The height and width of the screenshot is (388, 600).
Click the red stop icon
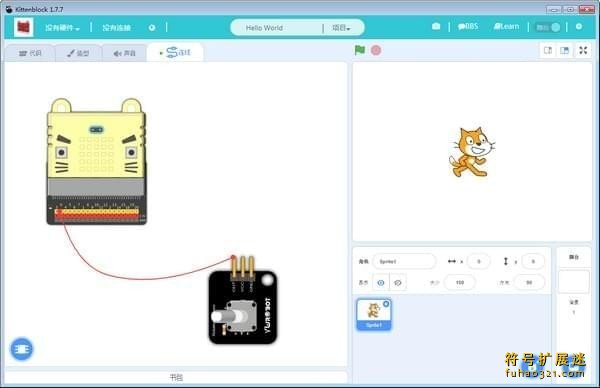click(x=376, y=50)
